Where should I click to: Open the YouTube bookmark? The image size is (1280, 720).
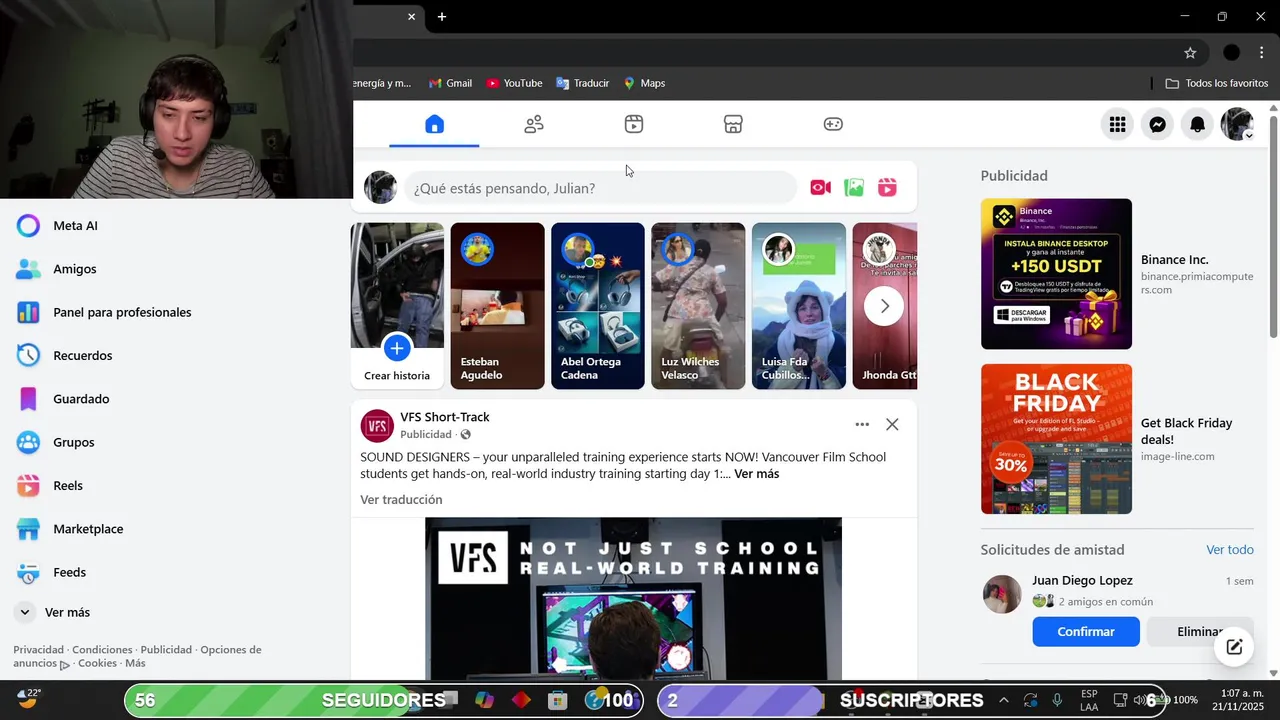pyautogui.click(x=514, y=83)
